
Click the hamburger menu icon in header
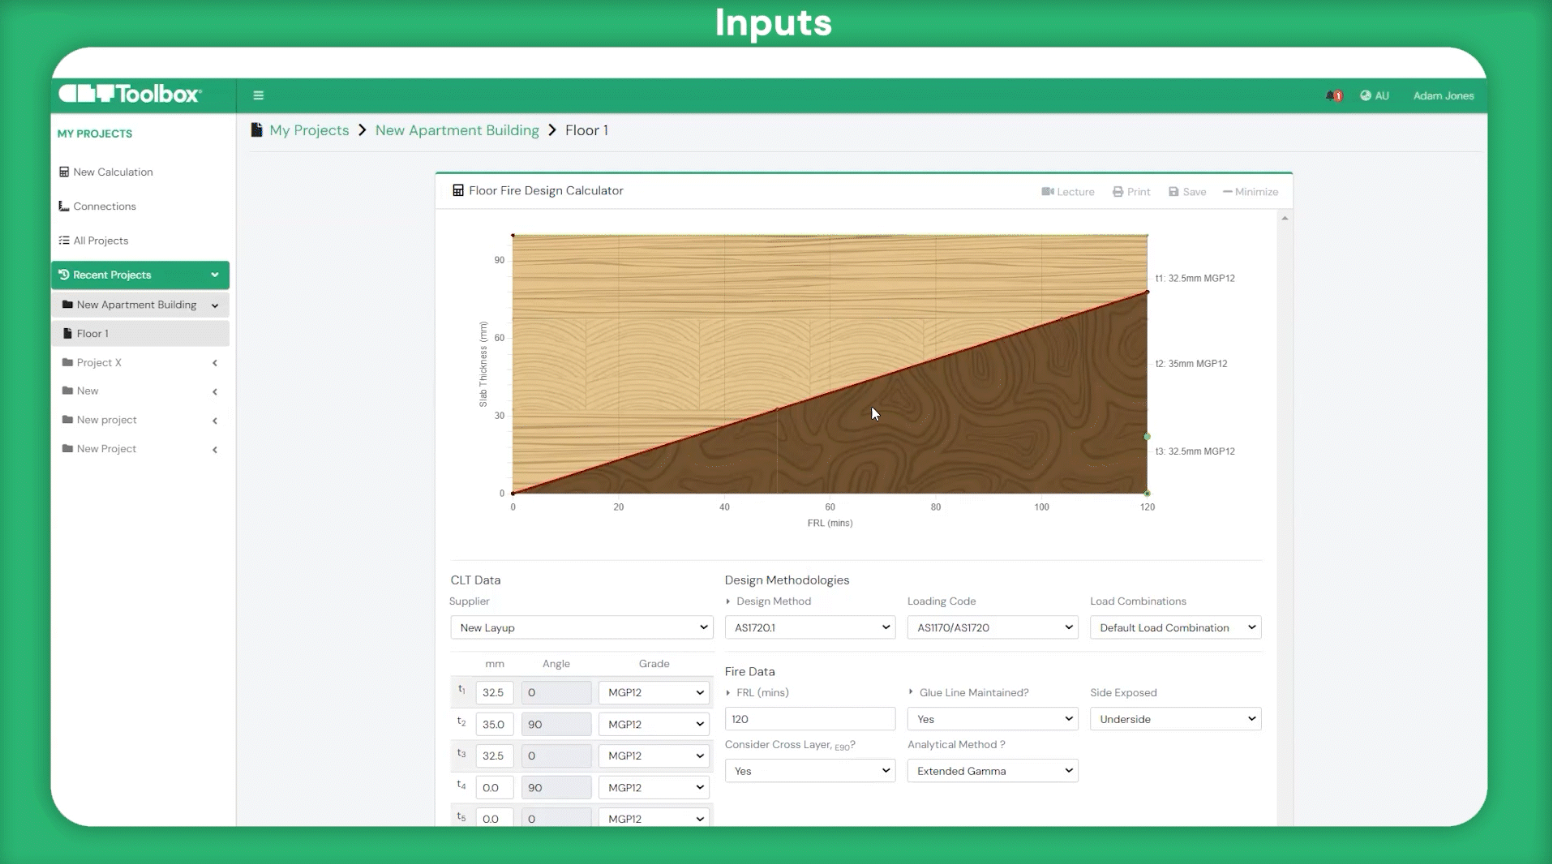[258, 96]
